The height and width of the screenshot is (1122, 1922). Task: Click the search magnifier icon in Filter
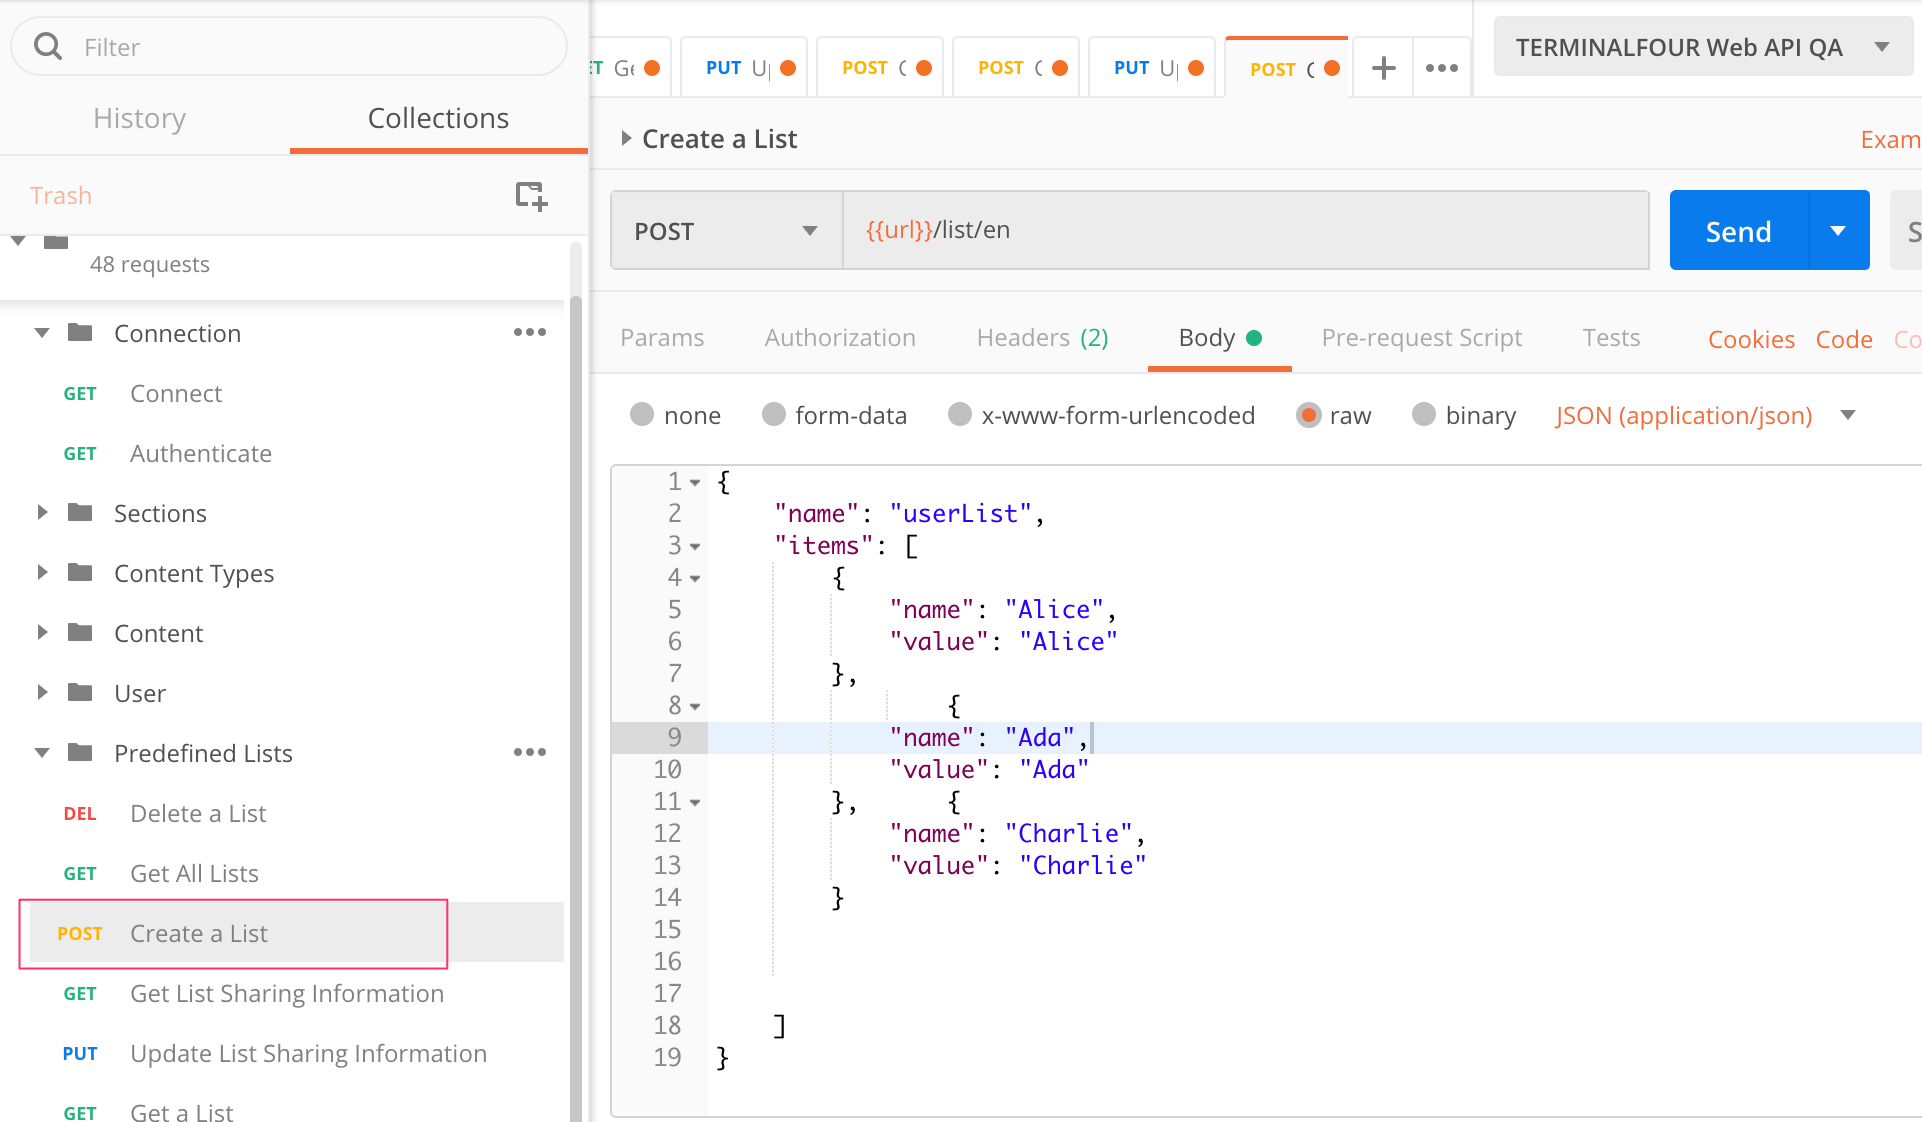tap(48, 47)
